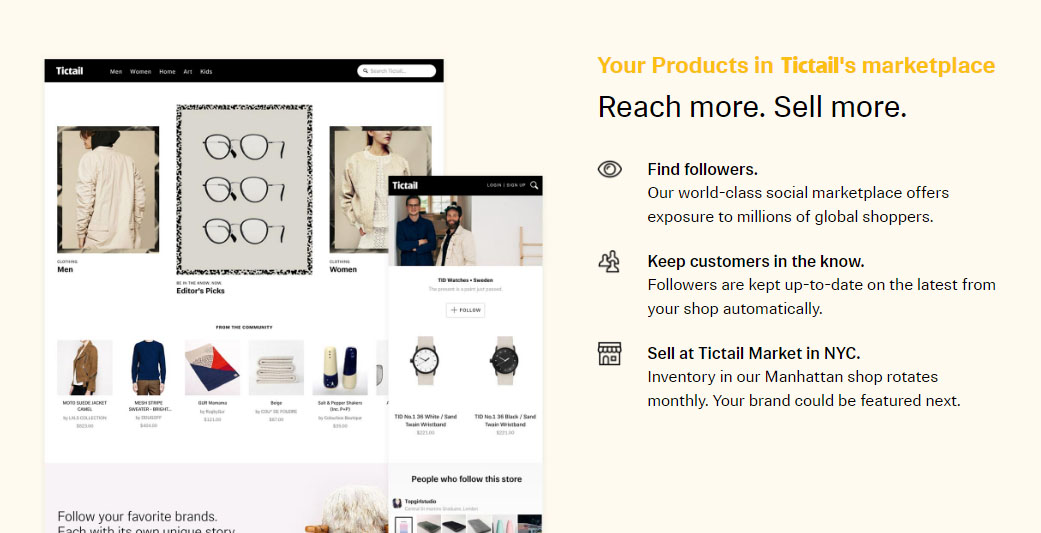This screenshot has height=533, width=1041.
Task: Click the magnifier icon in mobile Tictail header
Action: click(534, 185)
